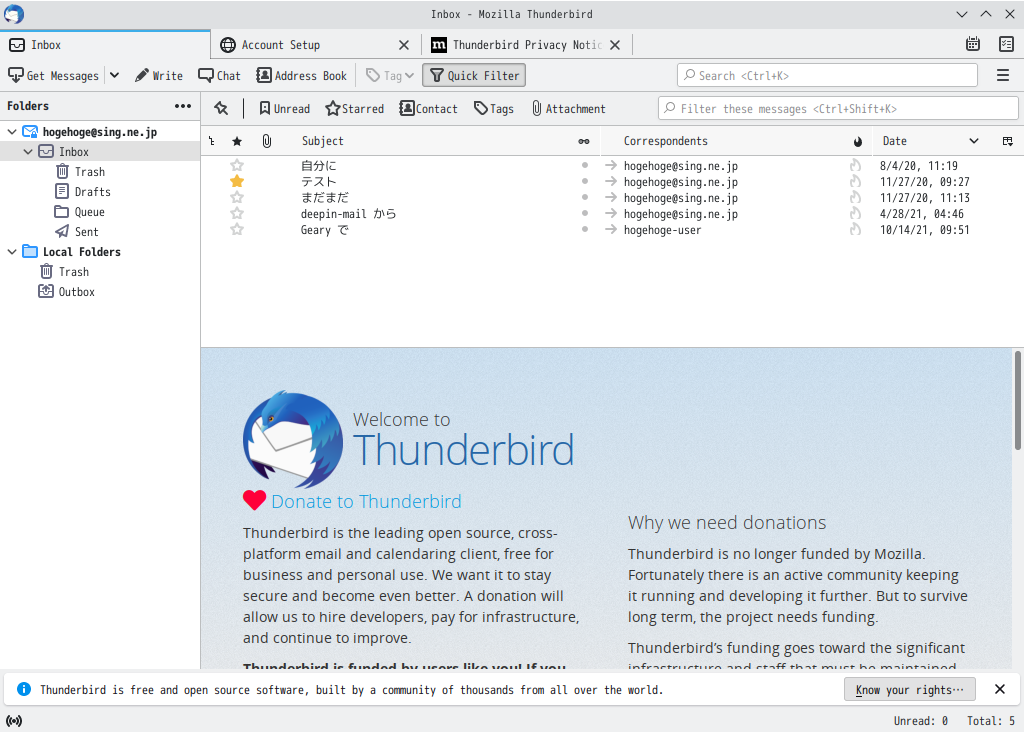This screenshot has height=732, width=1024.
Task: Collapse the Local Folders tree
Action: coord(12,251)
